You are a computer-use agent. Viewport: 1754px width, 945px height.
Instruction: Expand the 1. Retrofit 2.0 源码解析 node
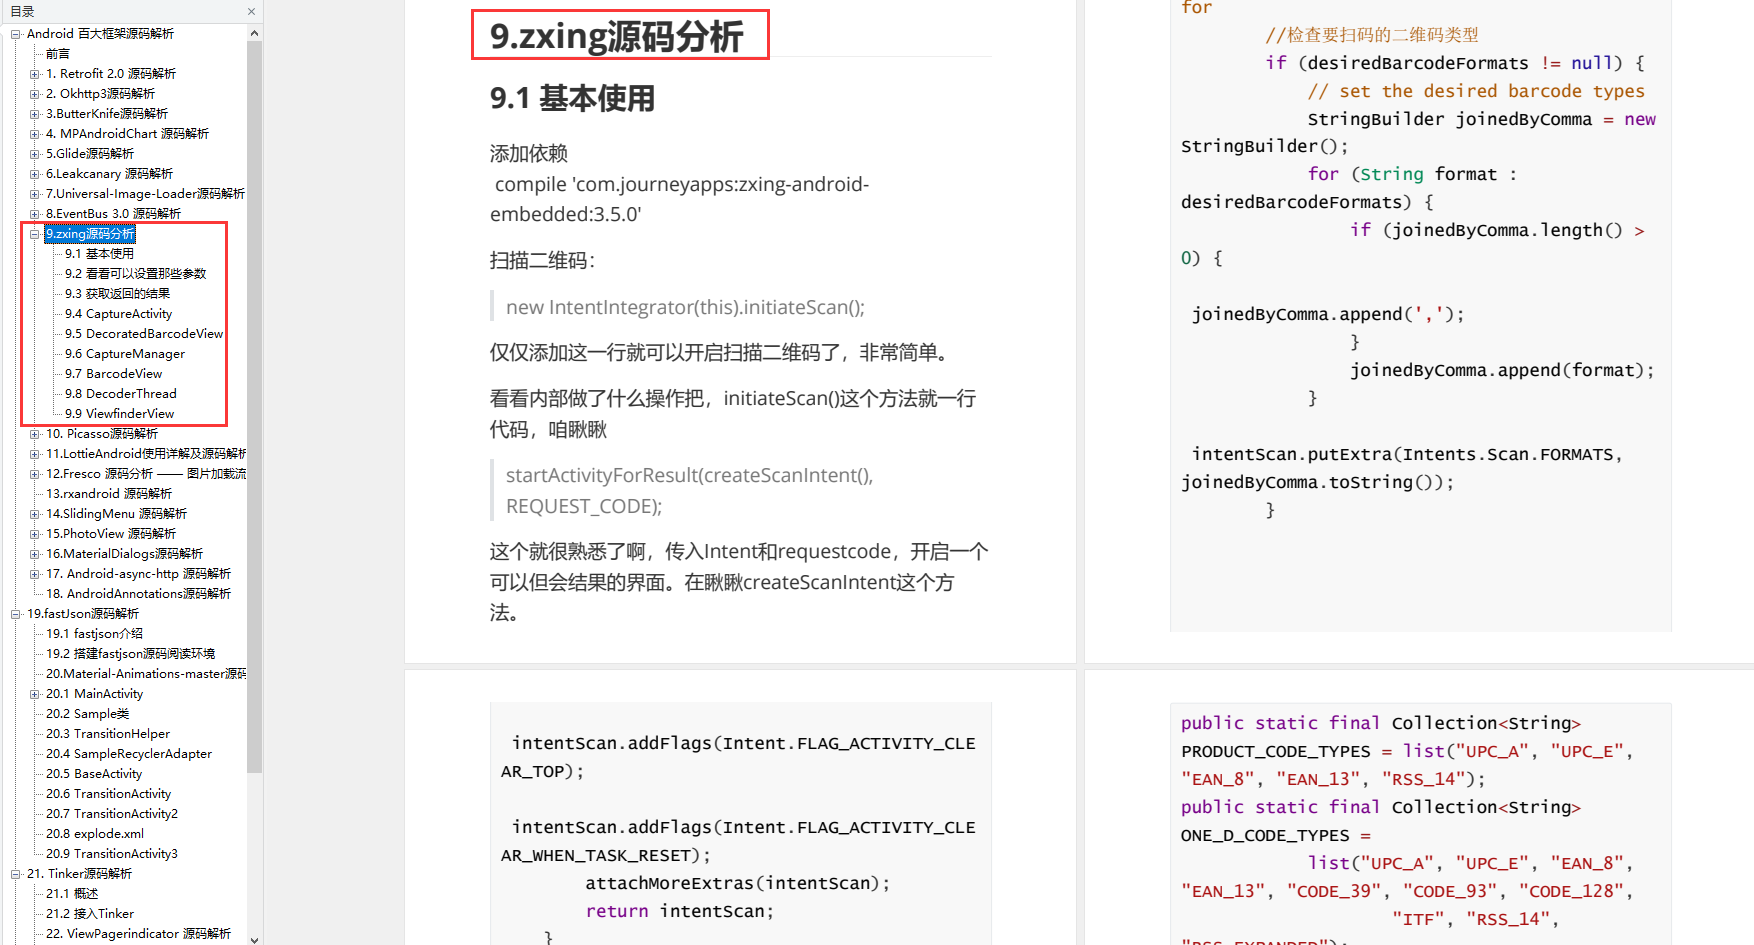click(35, 74)
